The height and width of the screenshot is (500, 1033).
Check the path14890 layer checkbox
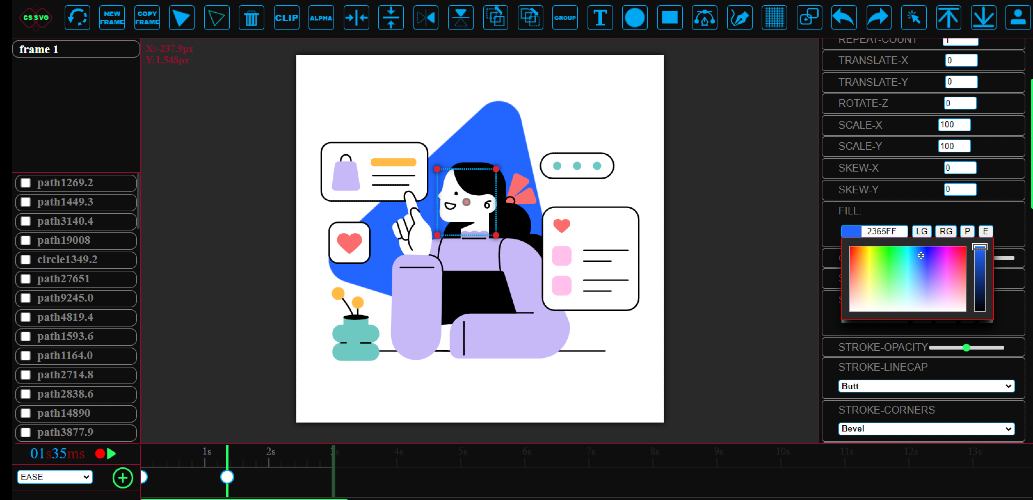pos(26,414)
